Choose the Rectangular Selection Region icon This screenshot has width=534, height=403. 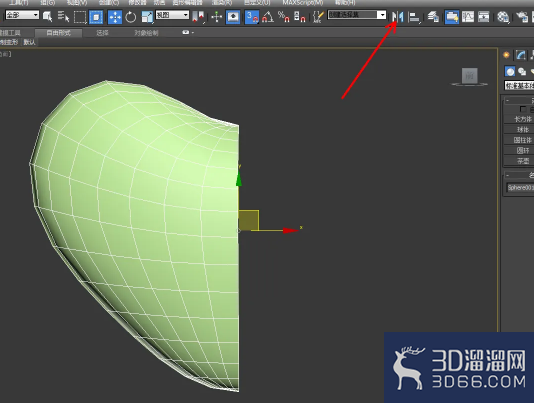[x=80, y=17]
